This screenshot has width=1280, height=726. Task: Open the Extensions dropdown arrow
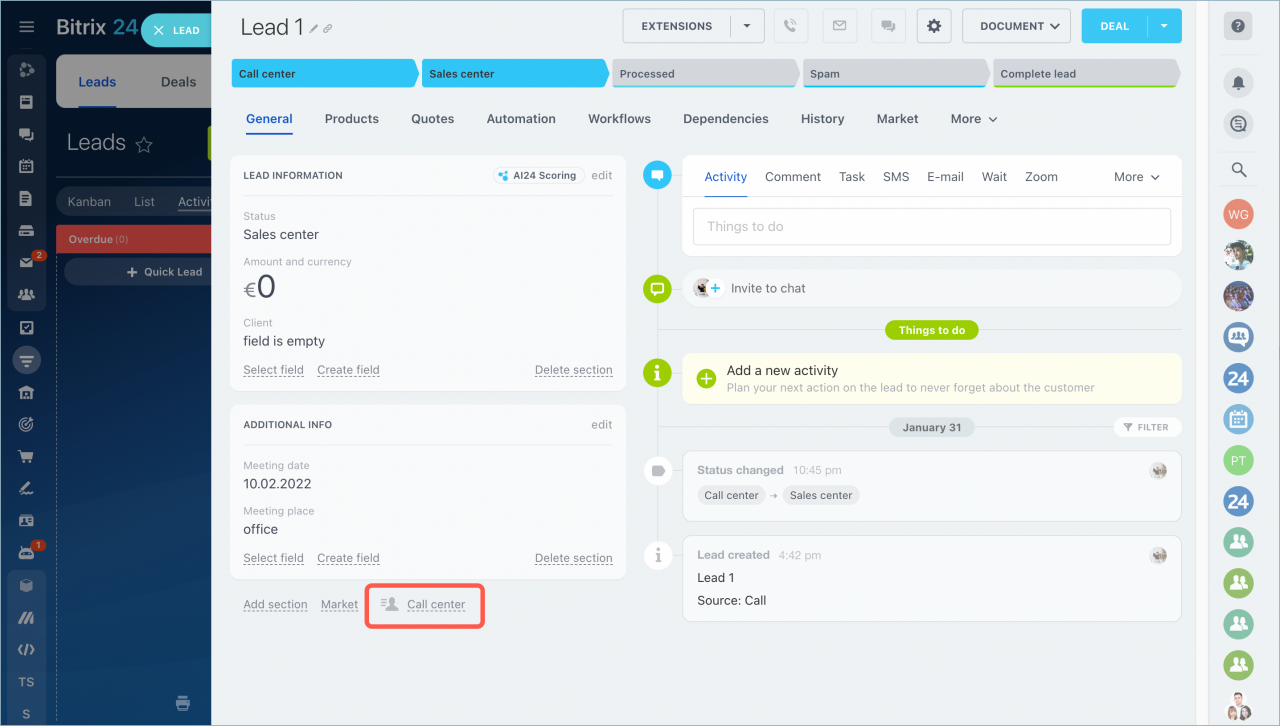pyautogui.click(x=747, y=26)
